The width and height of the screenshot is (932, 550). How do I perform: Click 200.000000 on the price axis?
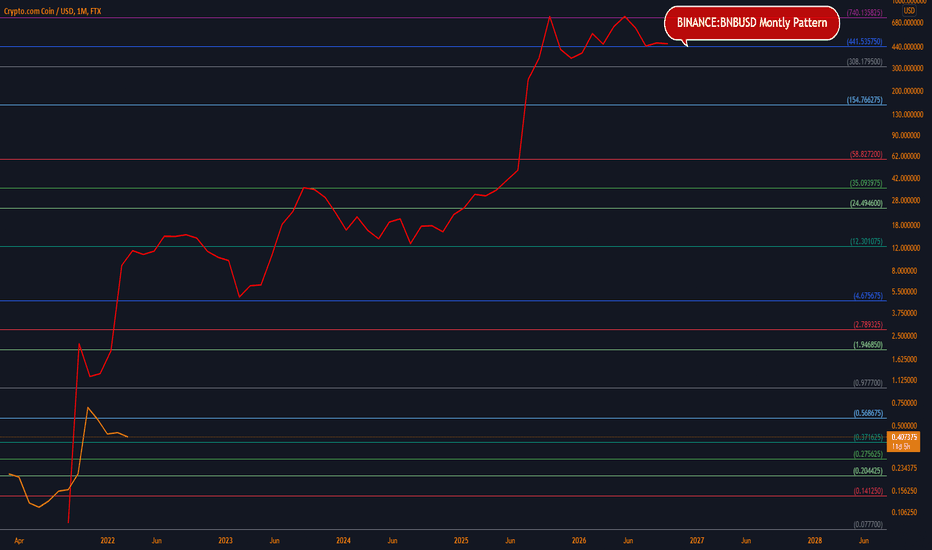(x=908, y=91)
